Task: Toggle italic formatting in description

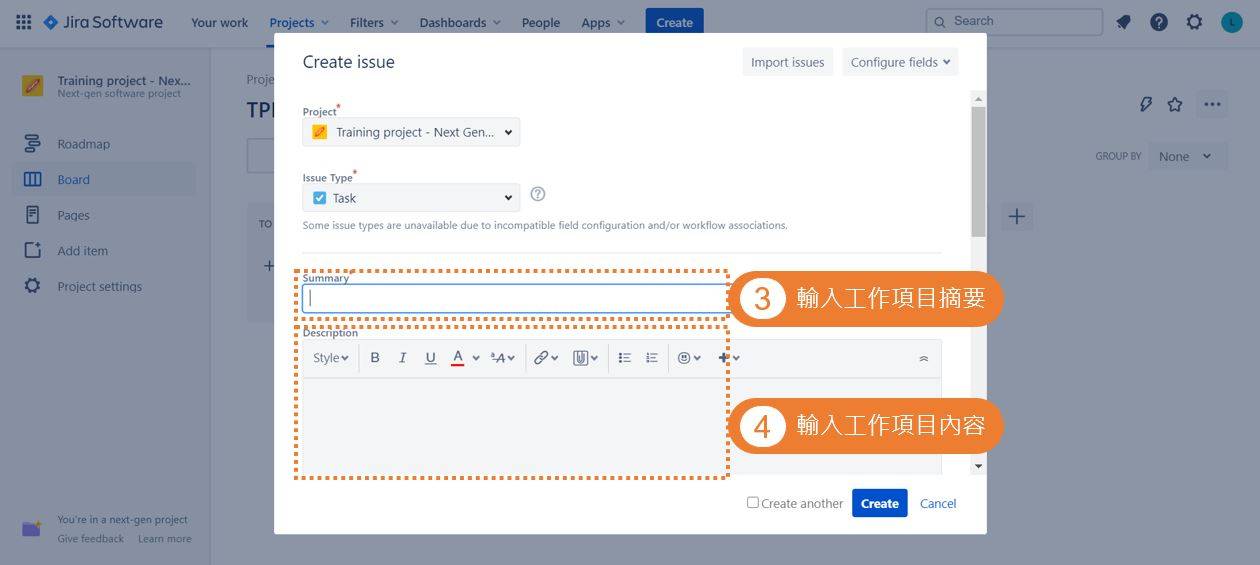Action: 402,358
